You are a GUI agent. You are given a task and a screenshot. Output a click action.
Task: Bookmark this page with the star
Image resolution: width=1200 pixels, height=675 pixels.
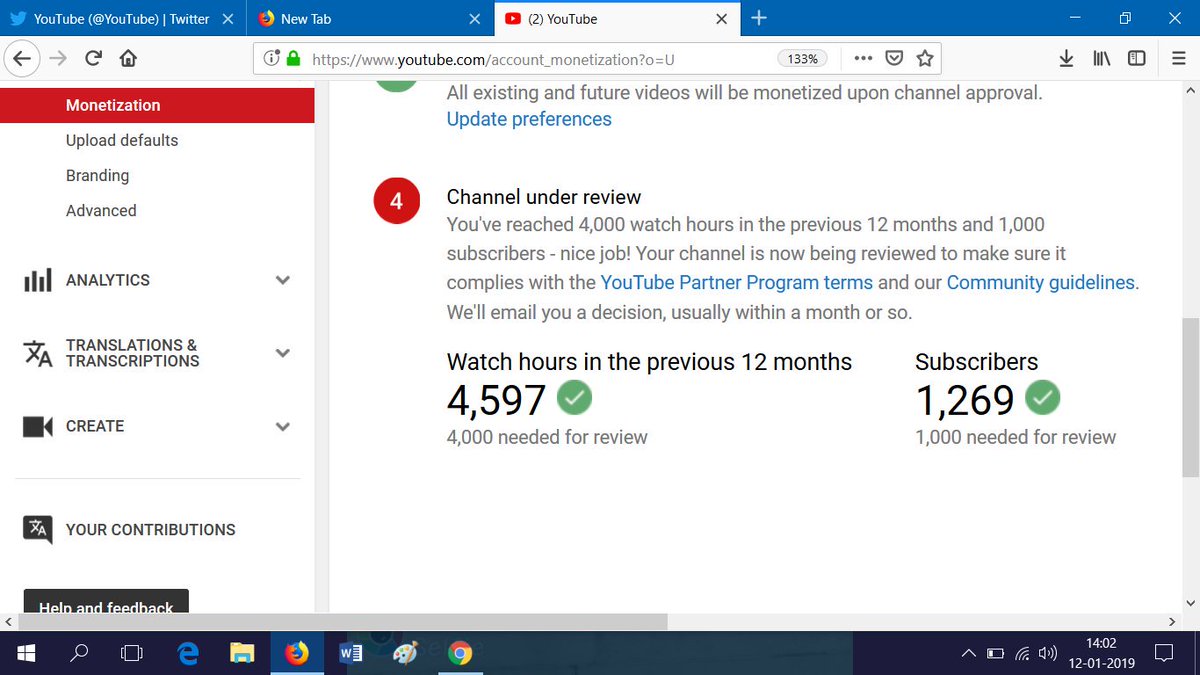[925, 59]
